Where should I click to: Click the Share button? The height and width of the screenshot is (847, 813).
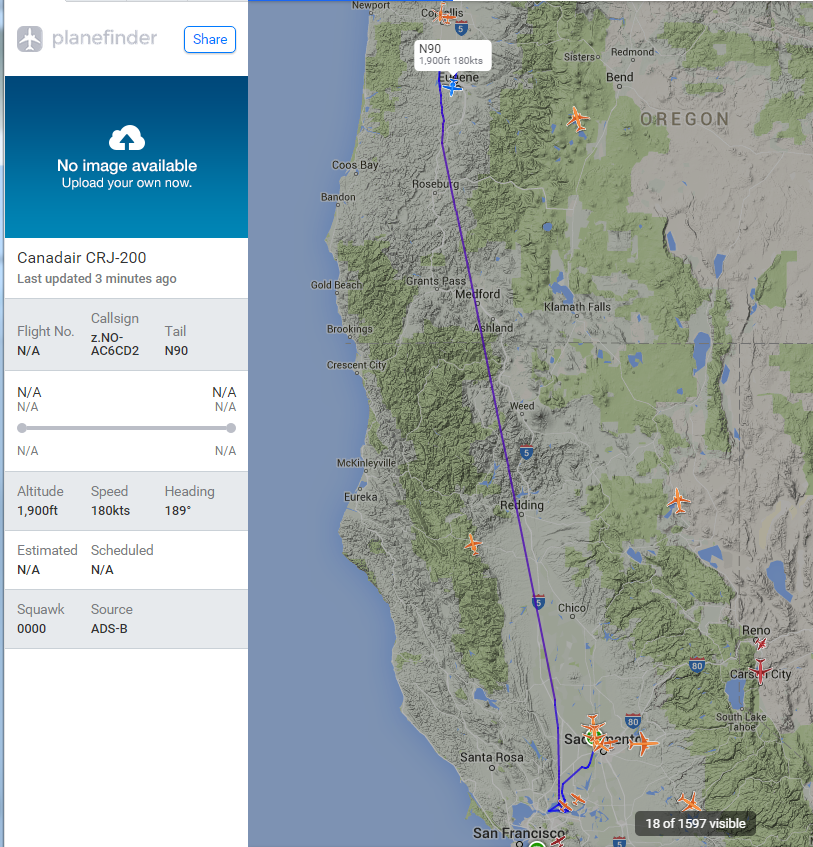click(x=210, y=39)
